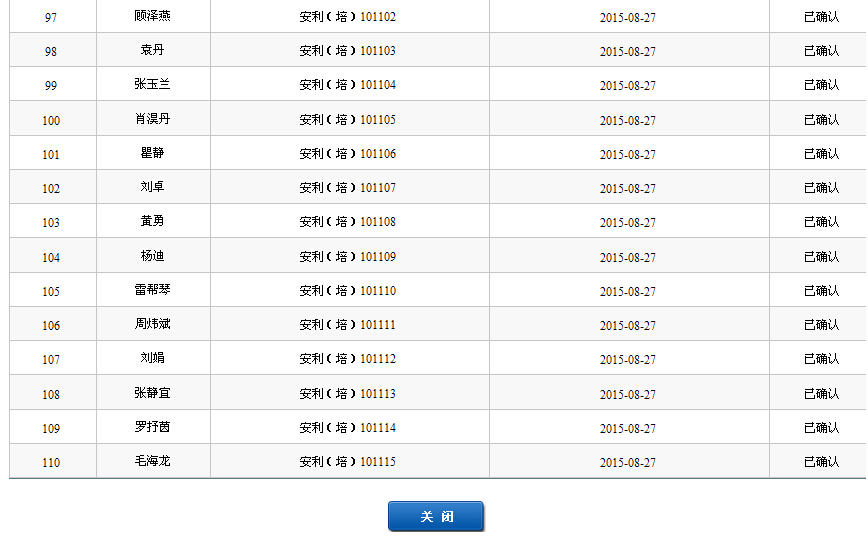The image size is (868, 536).
Task: Click the name 袁丹 in row 98
Action: click(152, 51)
